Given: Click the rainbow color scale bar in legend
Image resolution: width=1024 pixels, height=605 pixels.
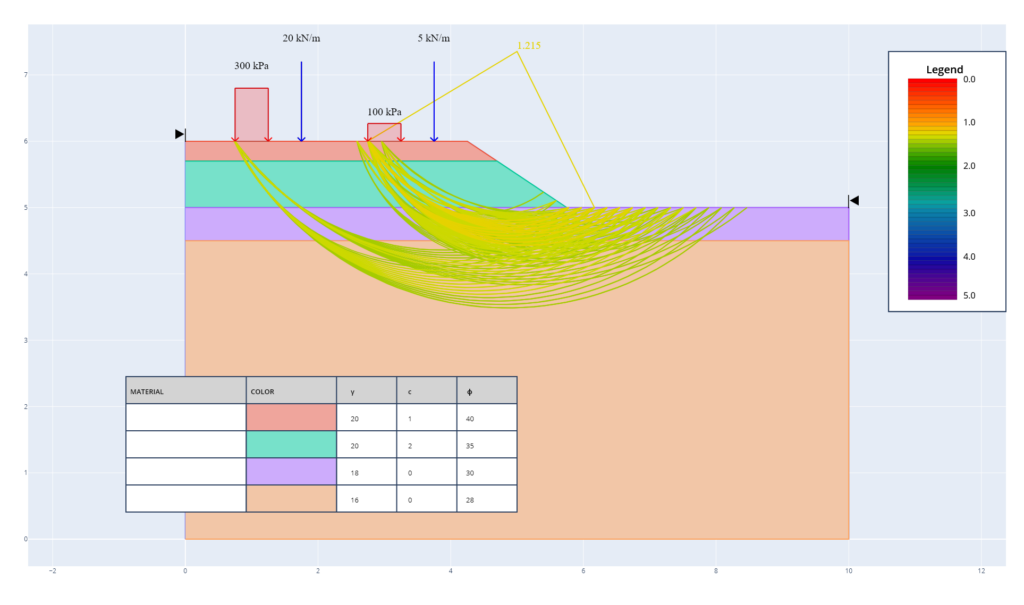Looking at the screenshot, I should [x=932, y=188].
